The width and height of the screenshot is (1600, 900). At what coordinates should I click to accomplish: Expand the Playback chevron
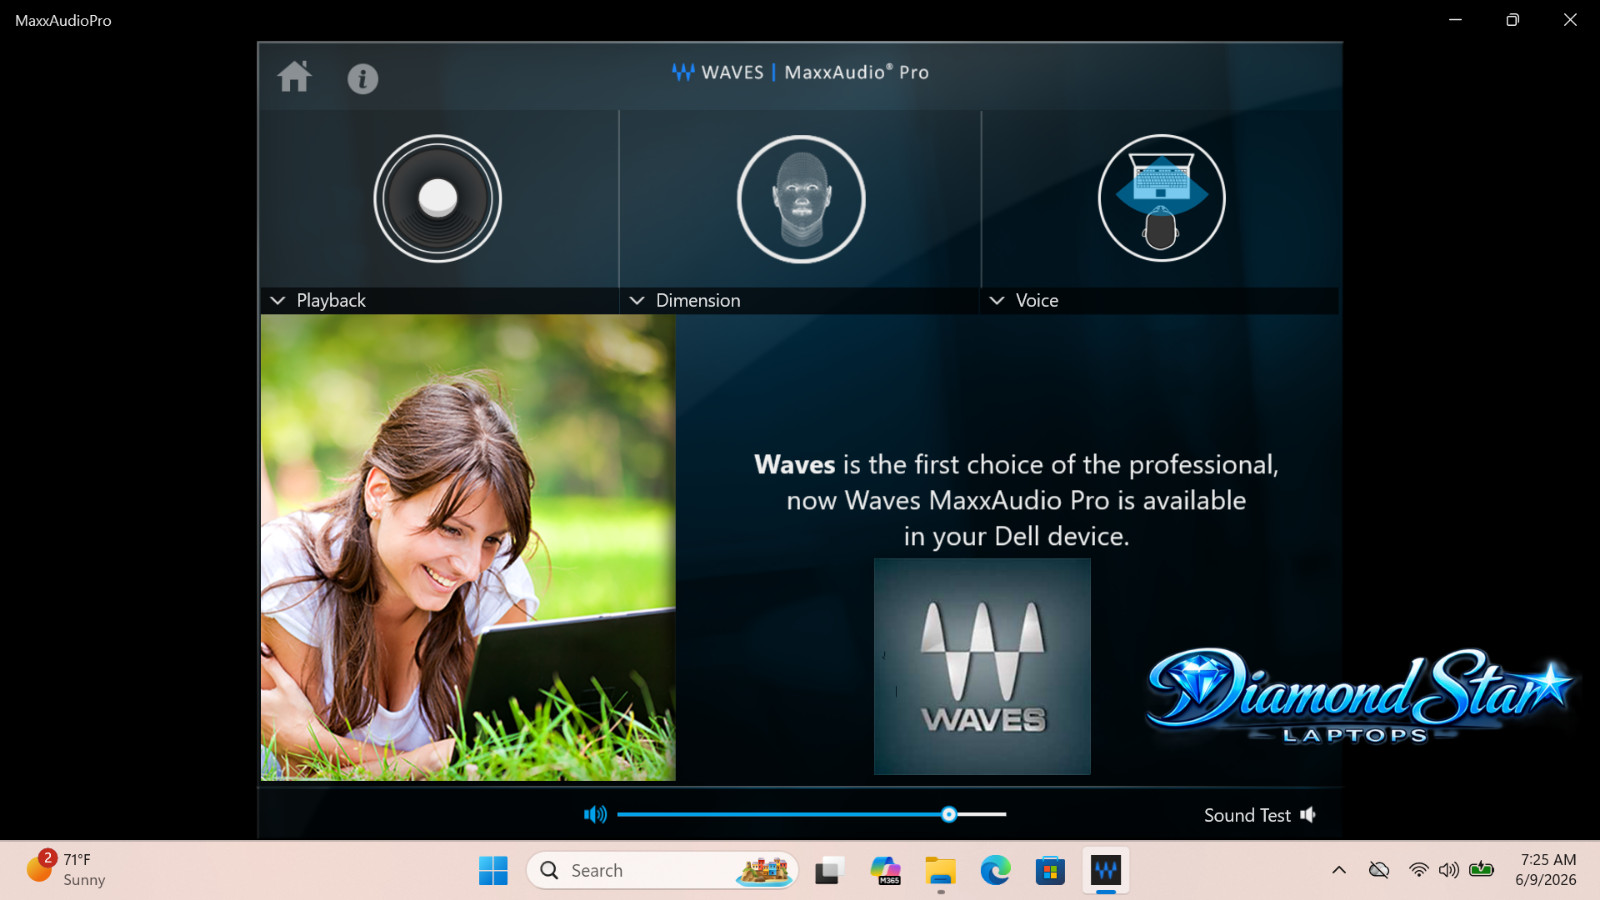278,301
